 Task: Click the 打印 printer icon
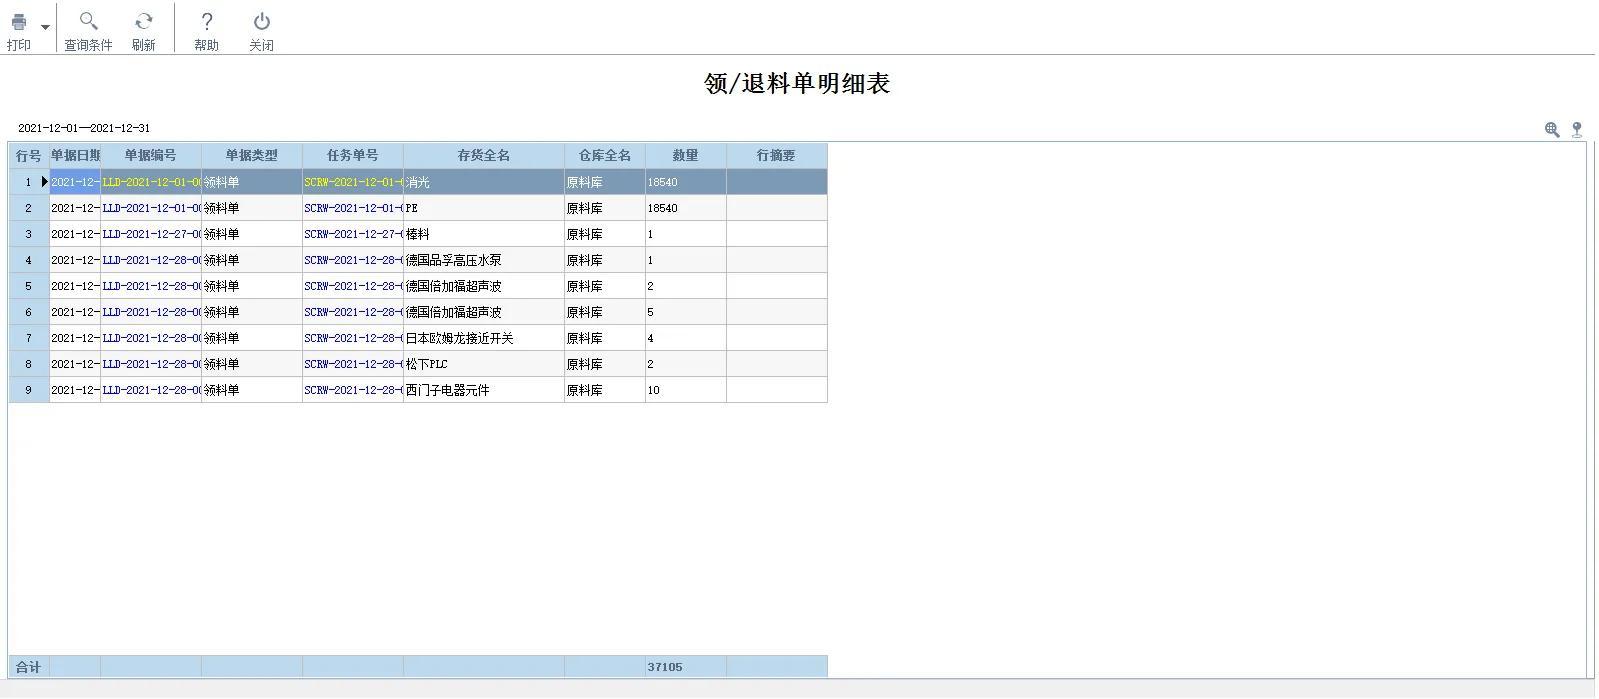pyautogui.click(x=18, y=22)
